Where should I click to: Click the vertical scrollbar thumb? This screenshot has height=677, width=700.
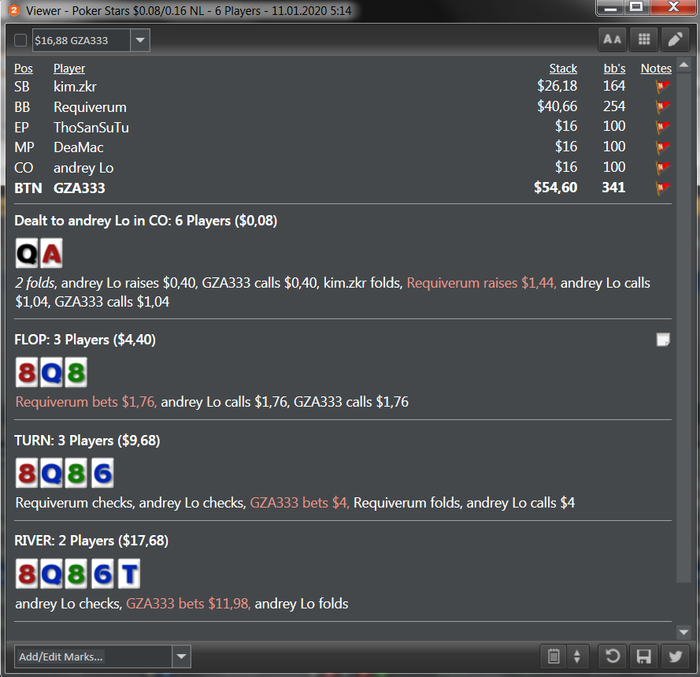[x=683, y=328]
